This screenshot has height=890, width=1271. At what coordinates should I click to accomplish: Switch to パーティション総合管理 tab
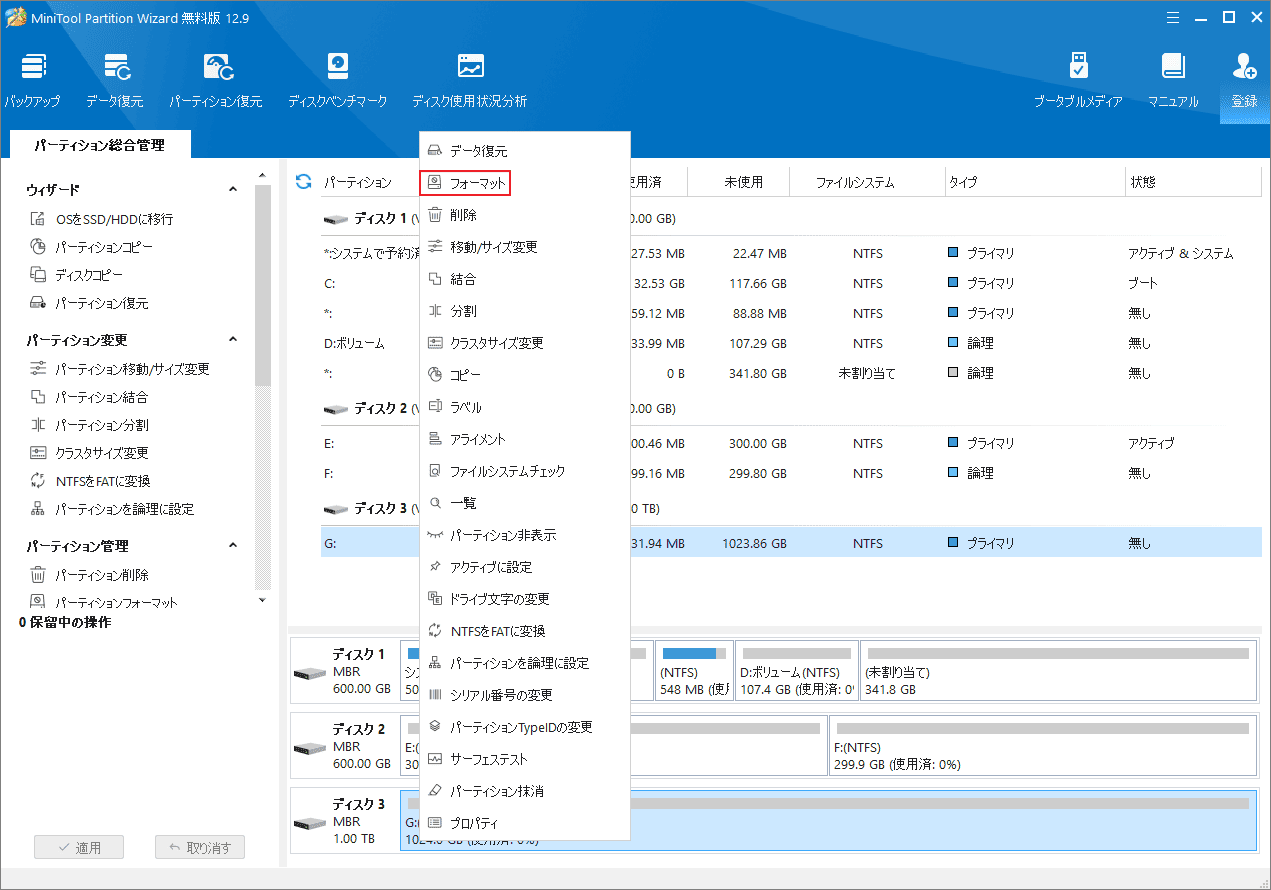(x=99, y=145)
